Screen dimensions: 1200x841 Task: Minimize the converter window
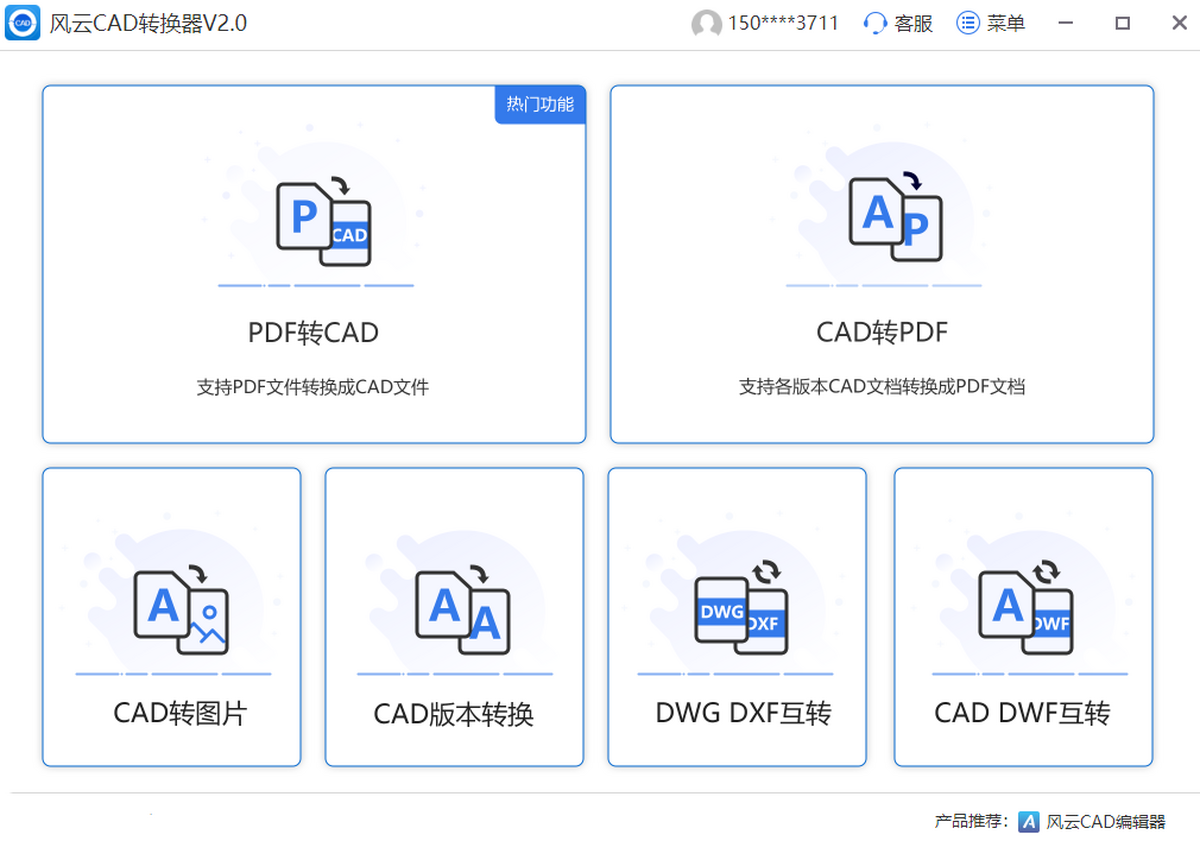[1065, 23]
